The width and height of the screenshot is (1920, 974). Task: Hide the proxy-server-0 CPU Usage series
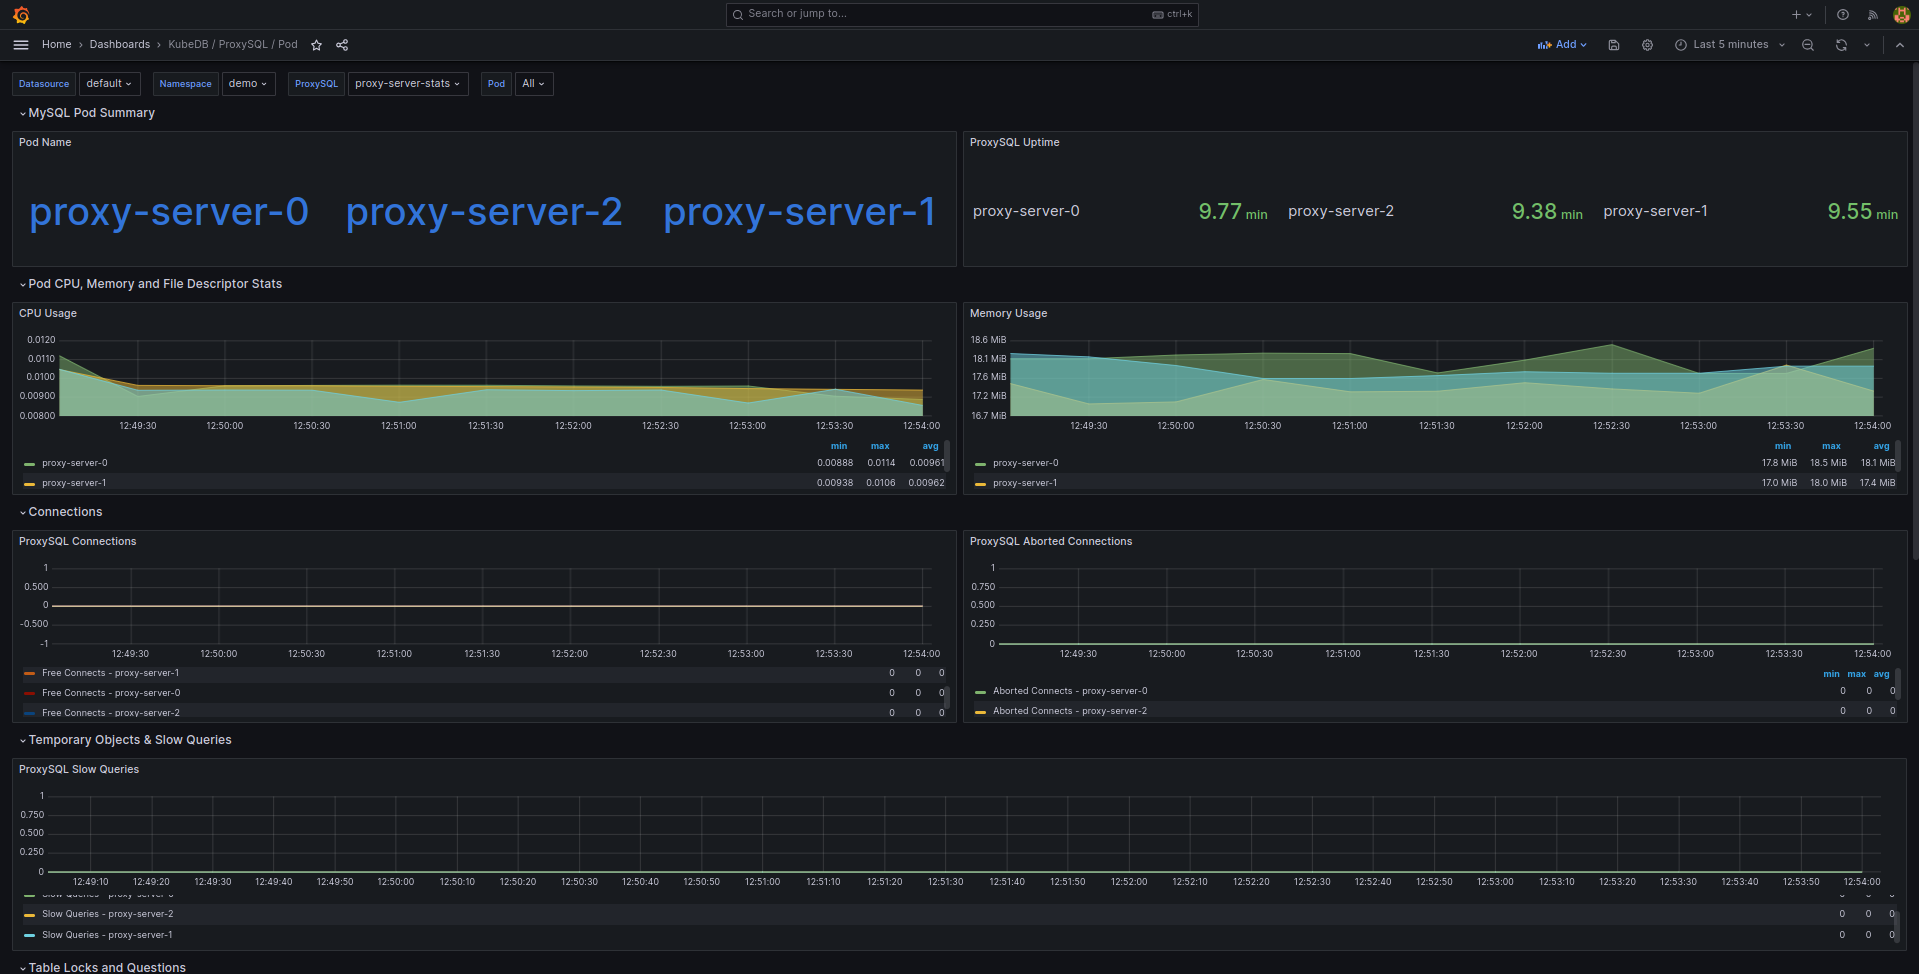74,463
